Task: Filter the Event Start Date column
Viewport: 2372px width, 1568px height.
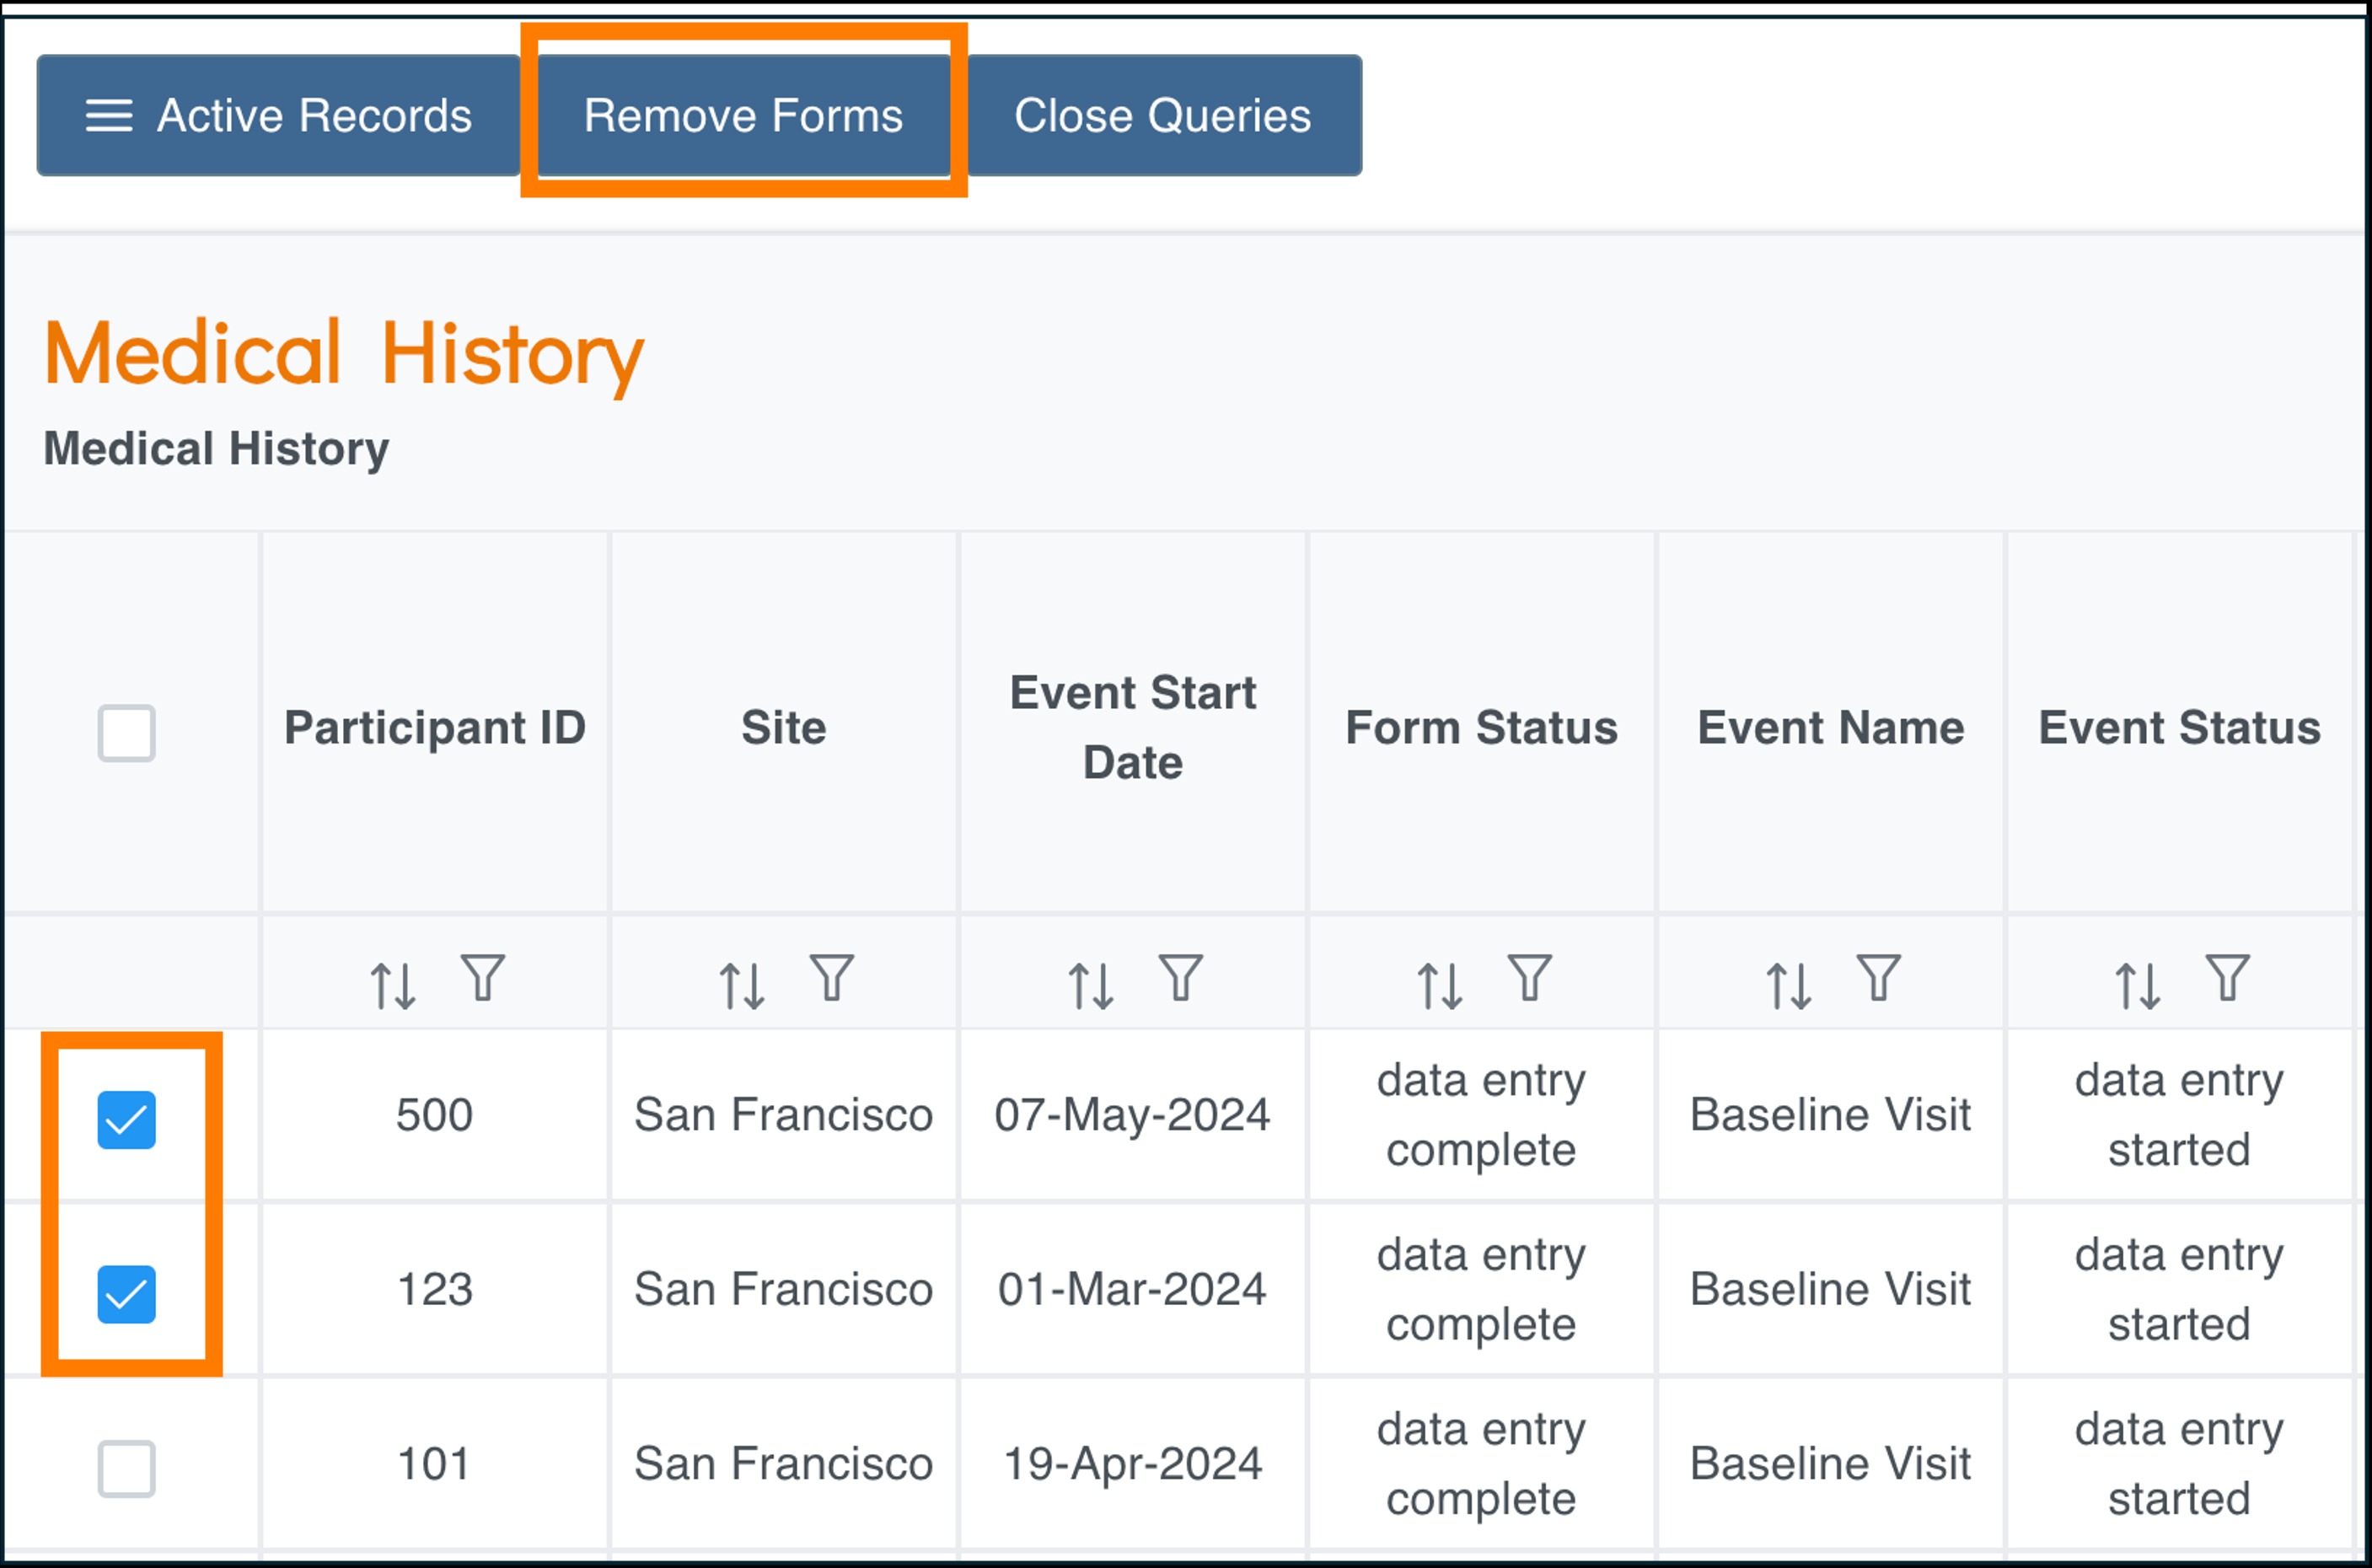Action: pyautogui.click(x=1181, y=978)
